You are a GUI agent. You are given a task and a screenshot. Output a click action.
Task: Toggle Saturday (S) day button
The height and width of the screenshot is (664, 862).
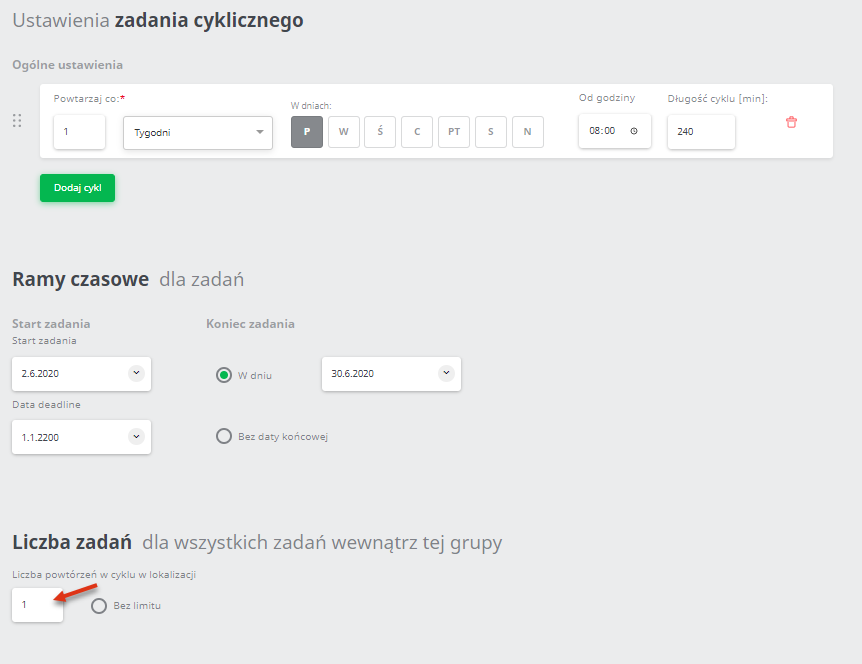(490, 132)
